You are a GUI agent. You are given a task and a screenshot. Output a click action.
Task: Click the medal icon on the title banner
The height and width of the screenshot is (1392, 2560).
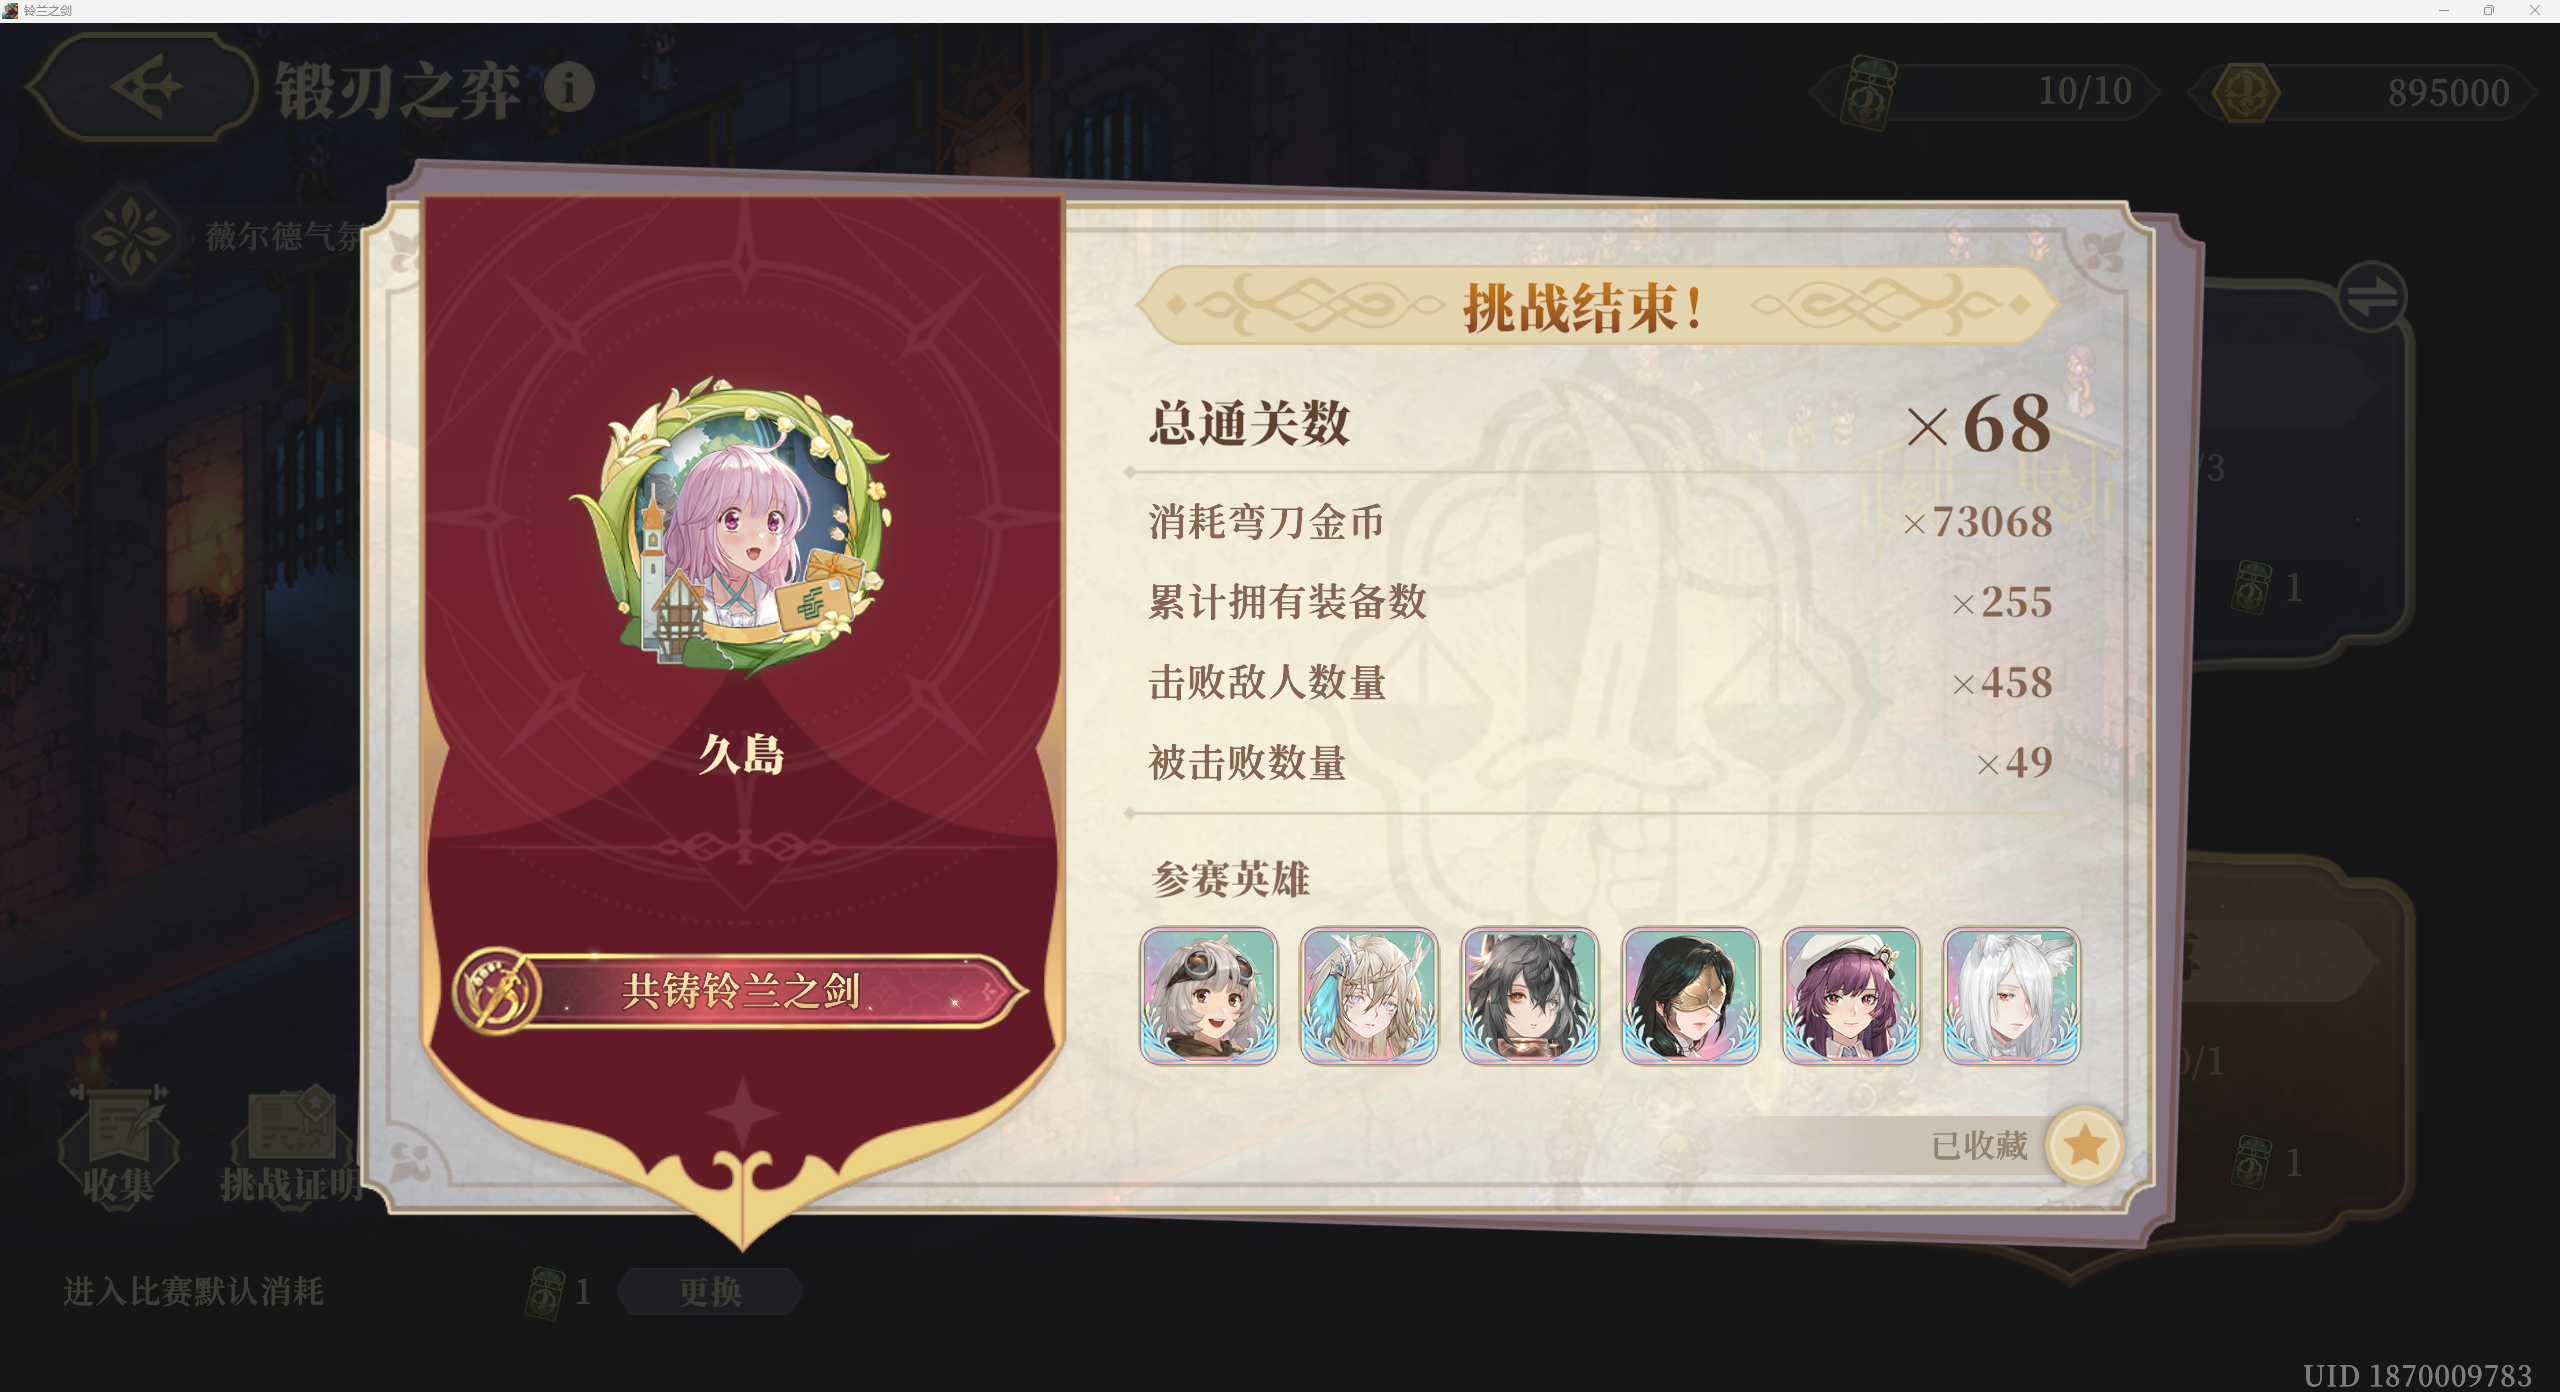(x=496, y=991)
